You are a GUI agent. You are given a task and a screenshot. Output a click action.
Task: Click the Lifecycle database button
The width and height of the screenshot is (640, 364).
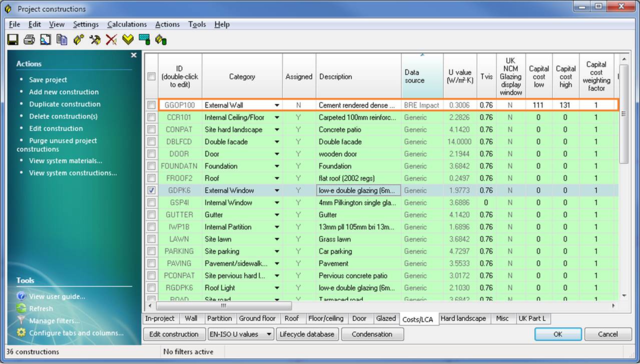(x=307, y=334)
